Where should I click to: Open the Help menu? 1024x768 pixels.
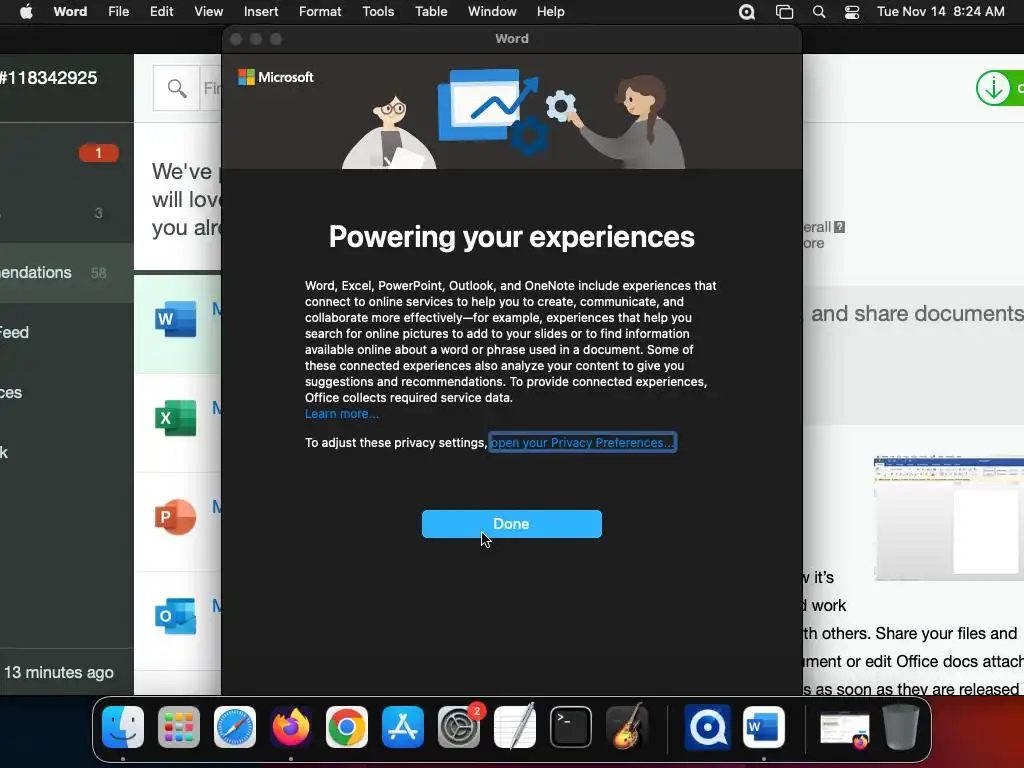(x=551, y=12)
